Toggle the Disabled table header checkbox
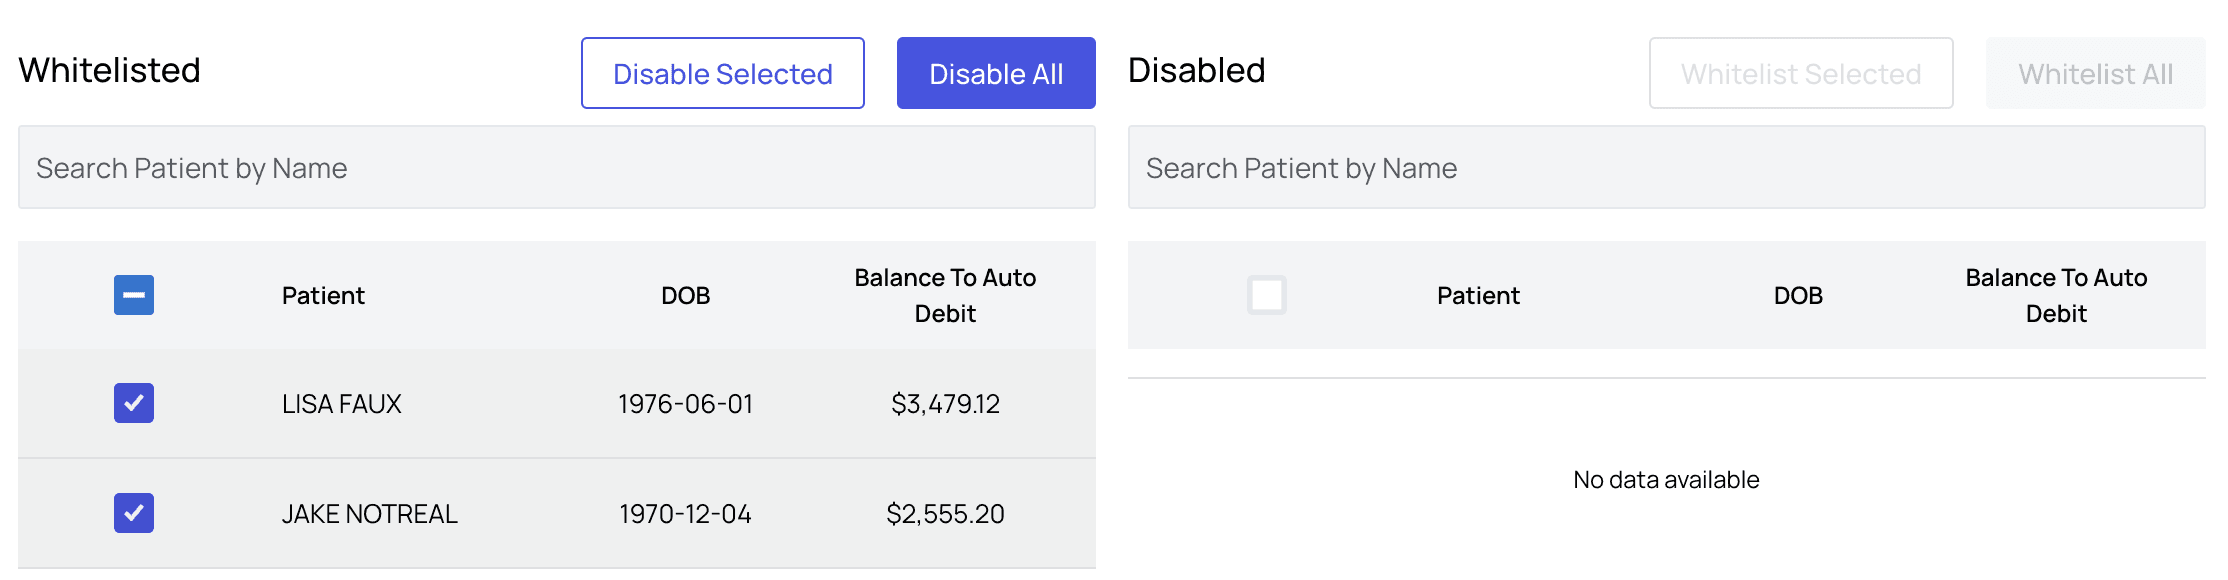 point(1266,295)
